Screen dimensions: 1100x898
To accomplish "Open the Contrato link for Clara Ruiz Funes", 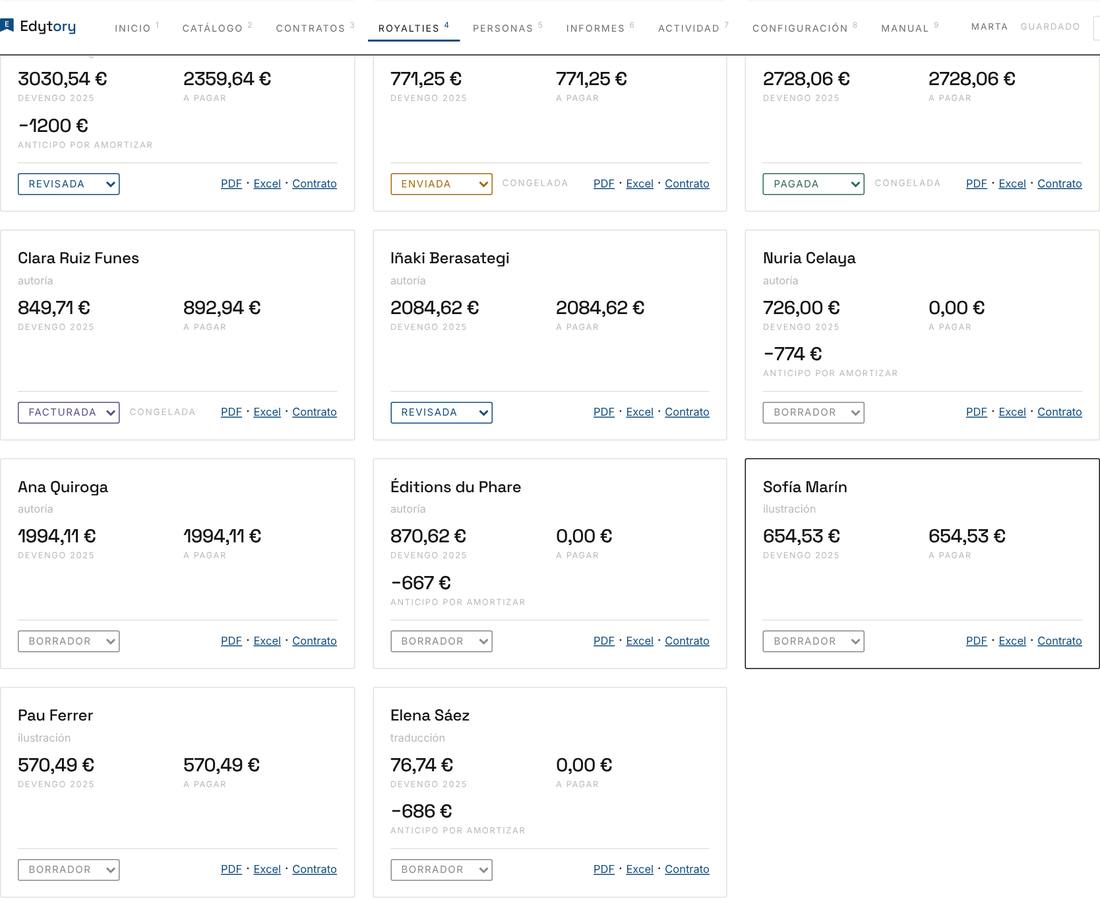I will click(x=314, y=412).
